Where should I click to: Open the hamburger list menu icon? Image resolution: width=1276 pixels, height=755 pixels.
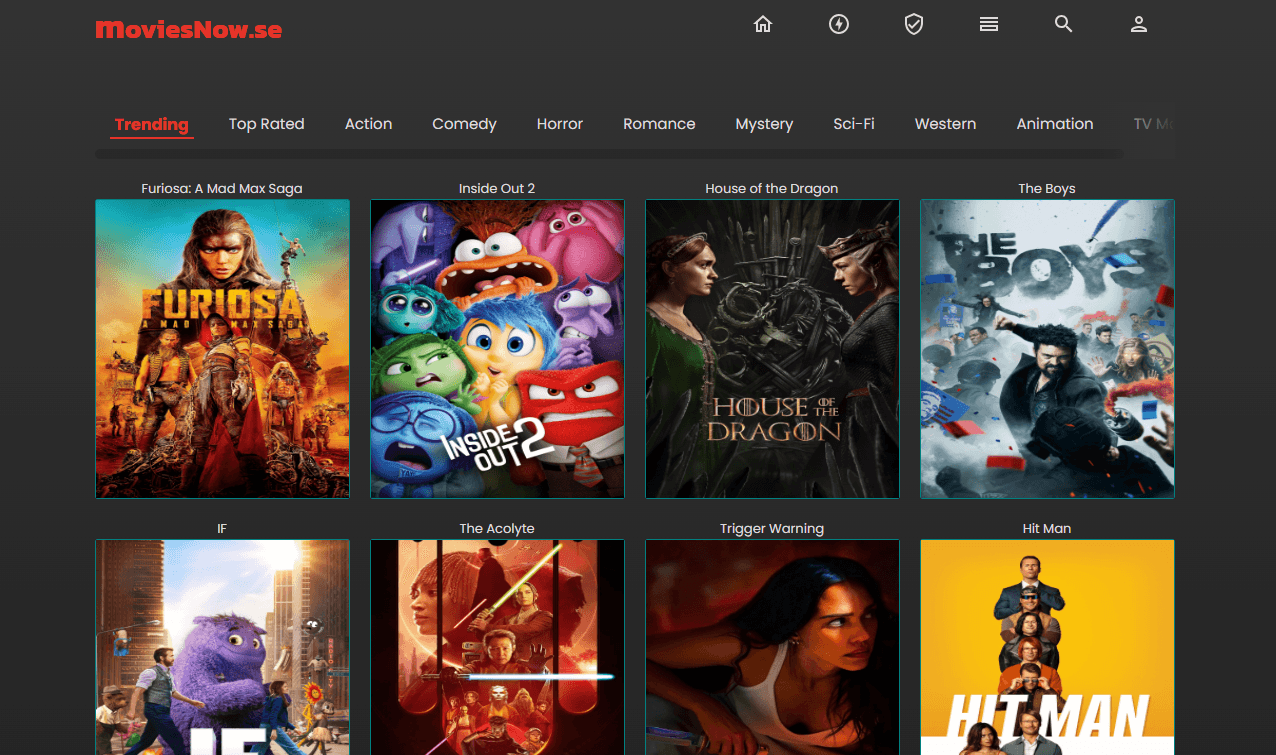click(x=989, y=25)
